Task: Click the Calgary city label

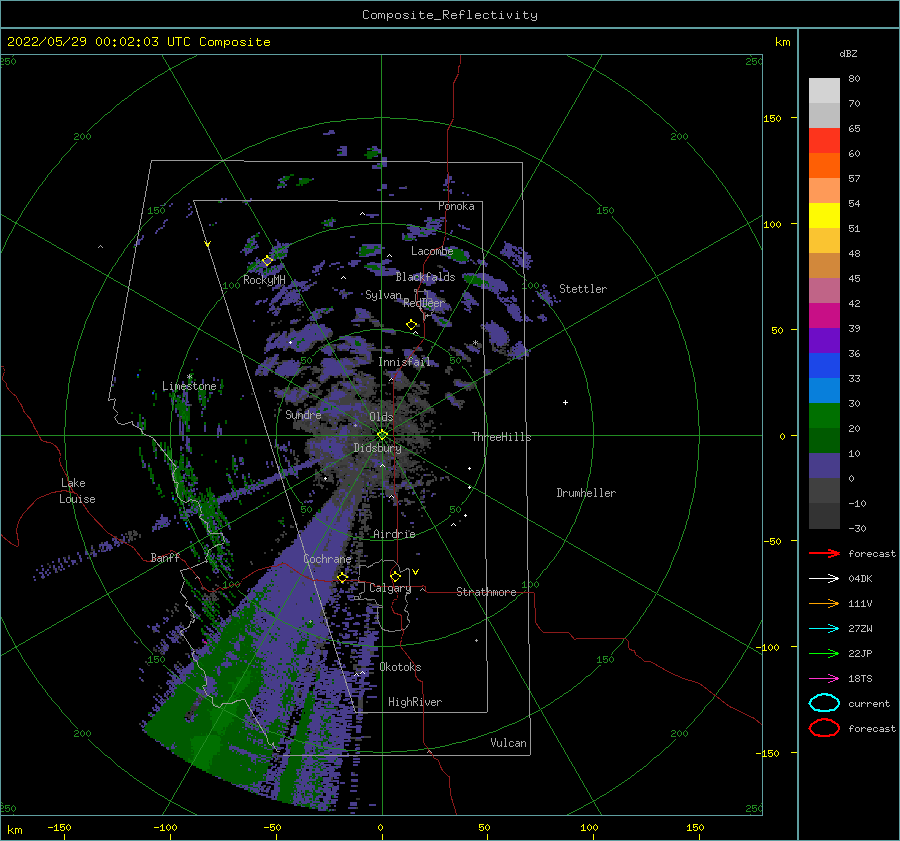Action: click(390, 588)
